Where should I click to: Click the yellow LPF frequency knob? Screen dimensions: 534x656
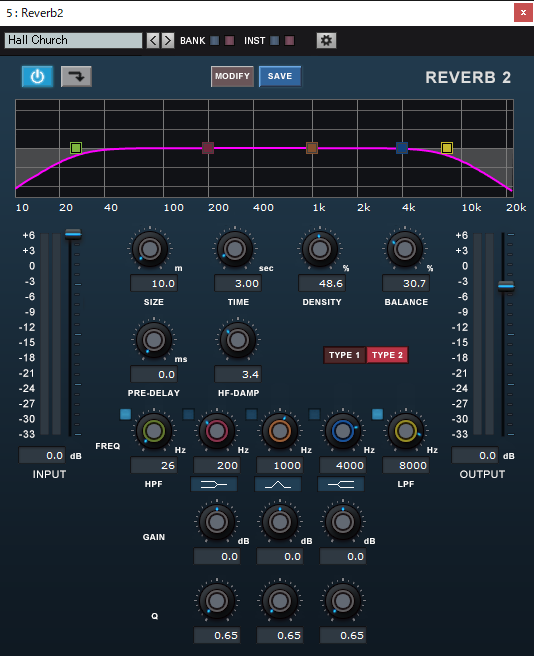pos(406,431)
